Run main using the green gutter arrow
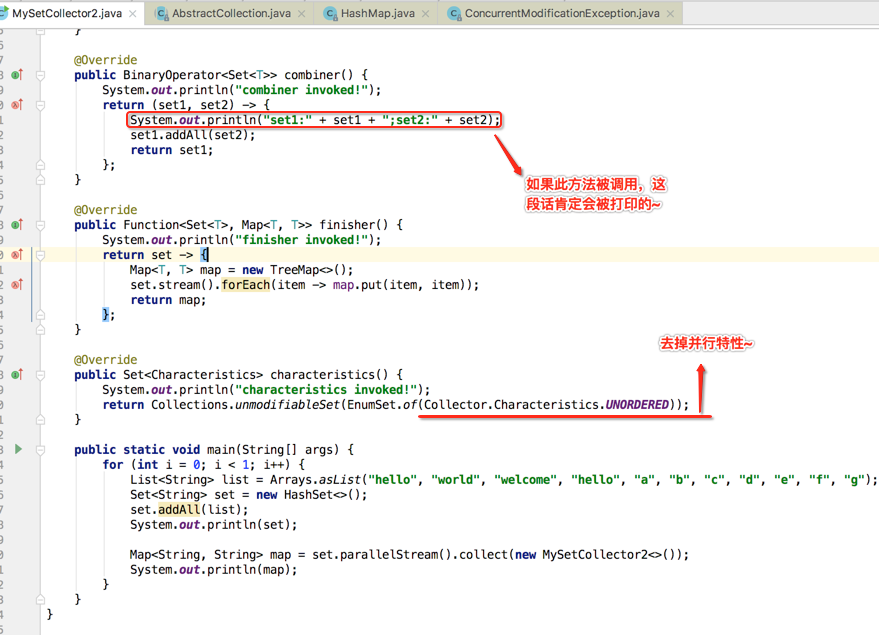This screenshot has height=635, width=879. click(18, 449)
